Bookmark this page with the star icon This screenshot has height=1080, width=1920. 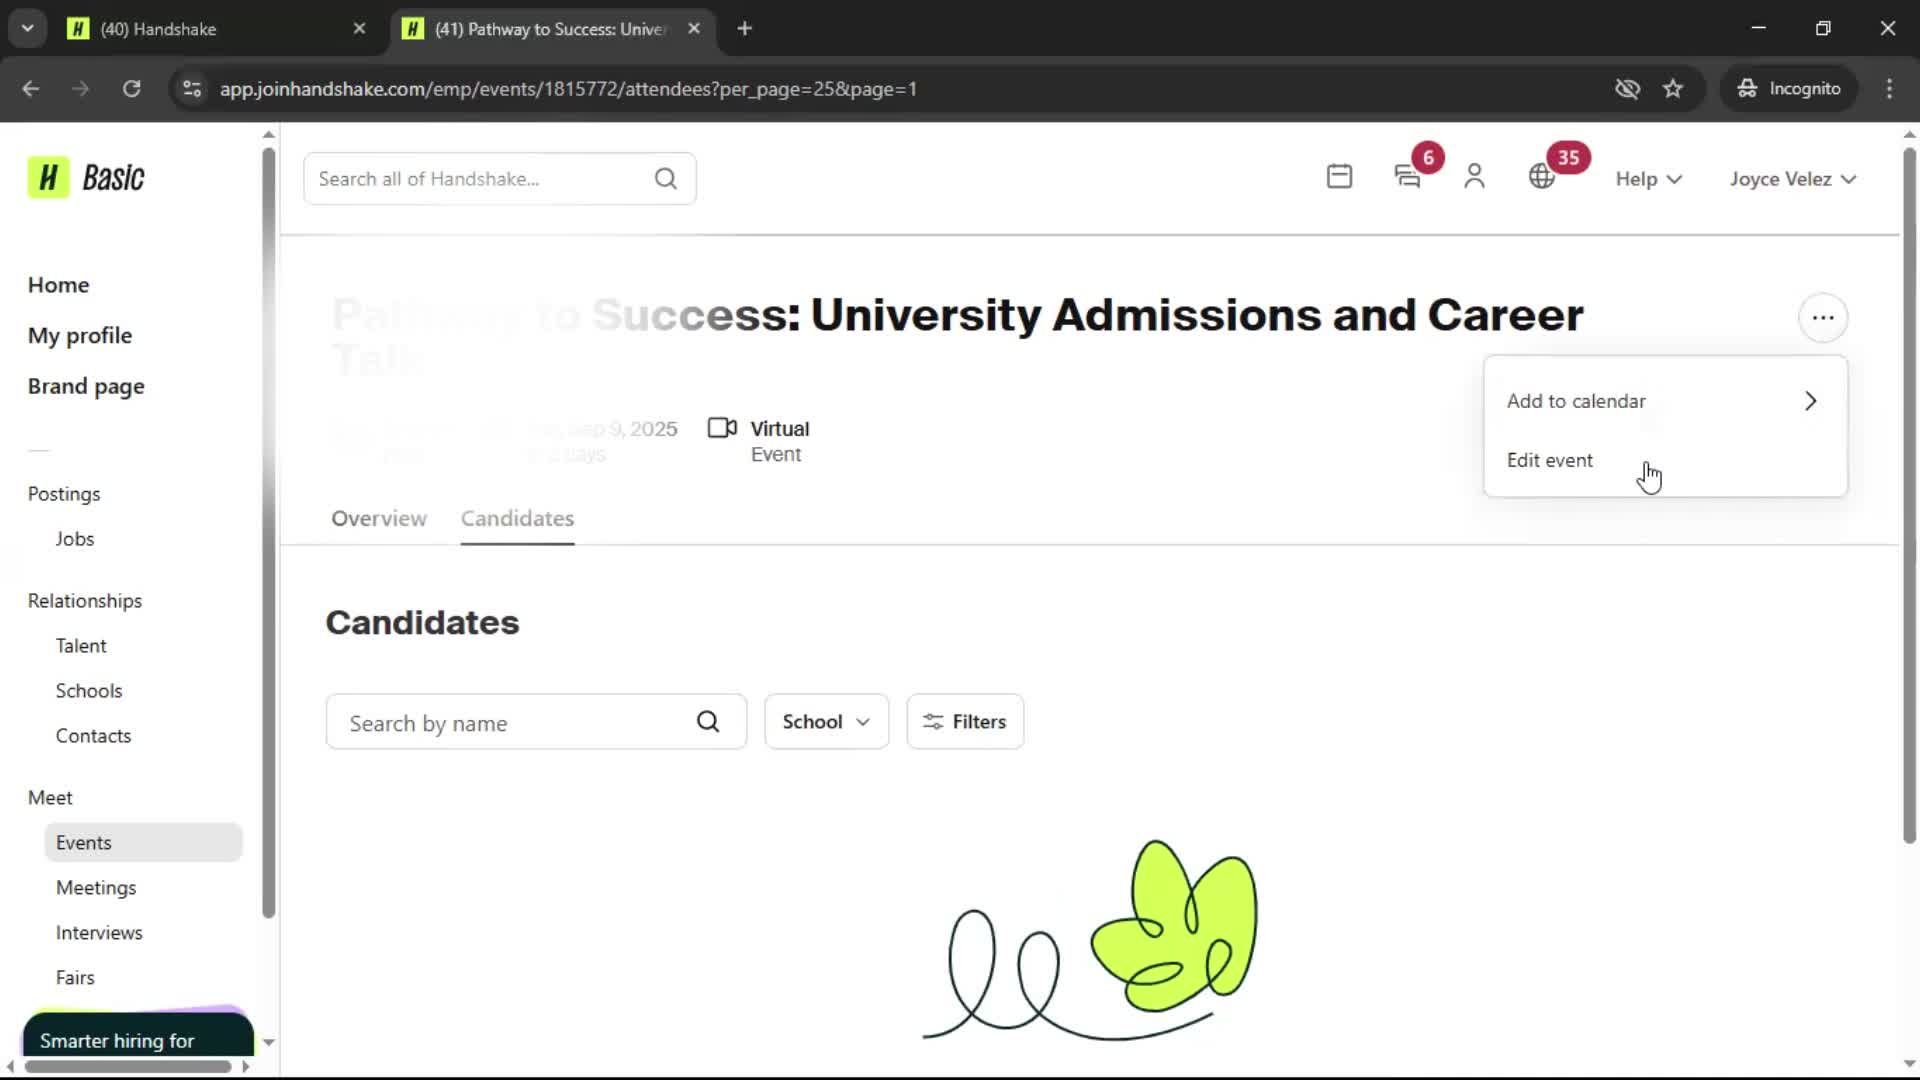(1673, 89)
